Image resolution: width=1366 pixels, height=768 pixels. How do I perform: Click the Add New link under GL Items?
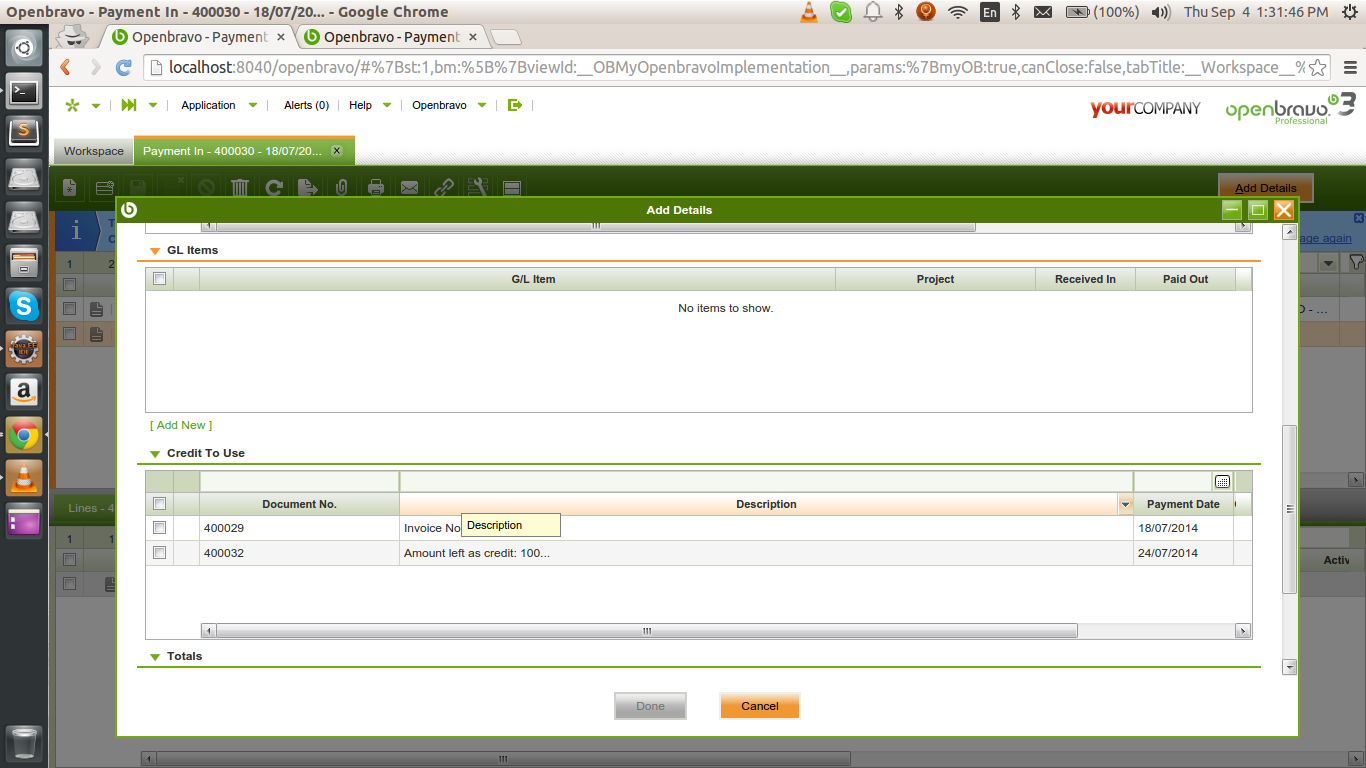click(x=181, y=425)
